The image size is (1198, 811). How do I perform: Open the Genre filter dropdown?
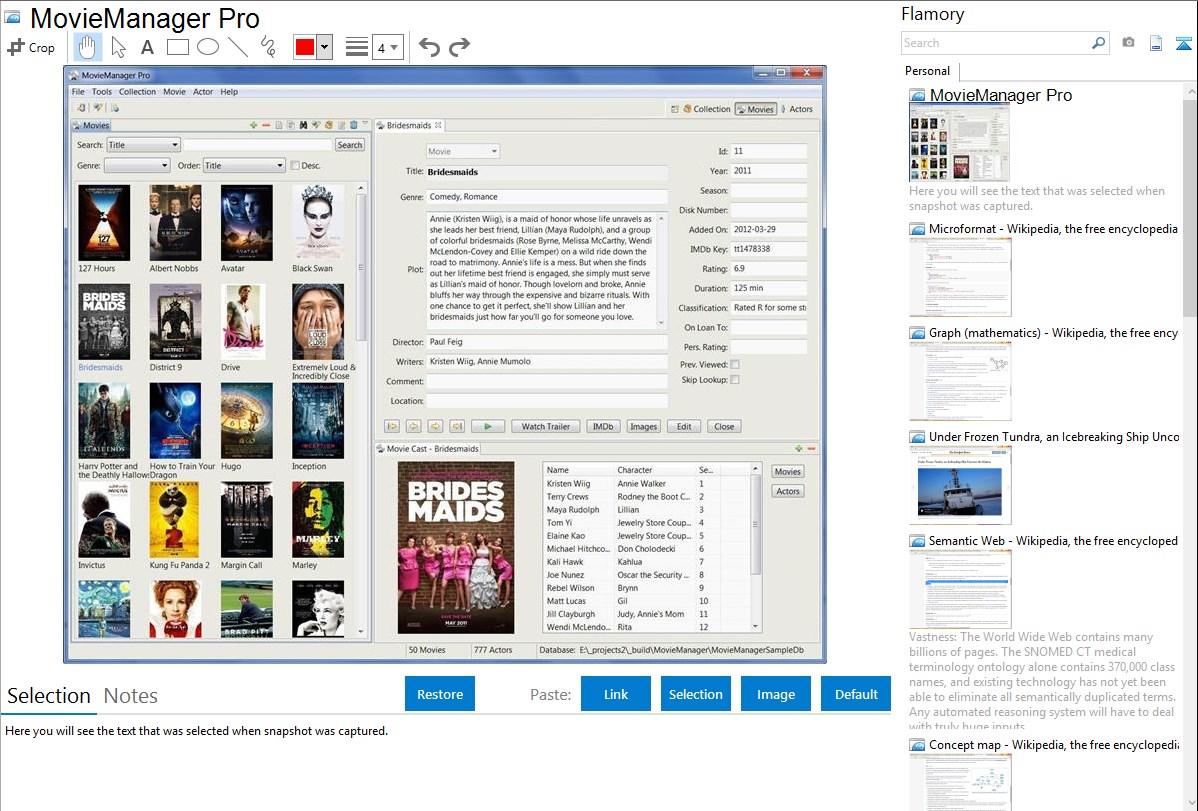137,166
